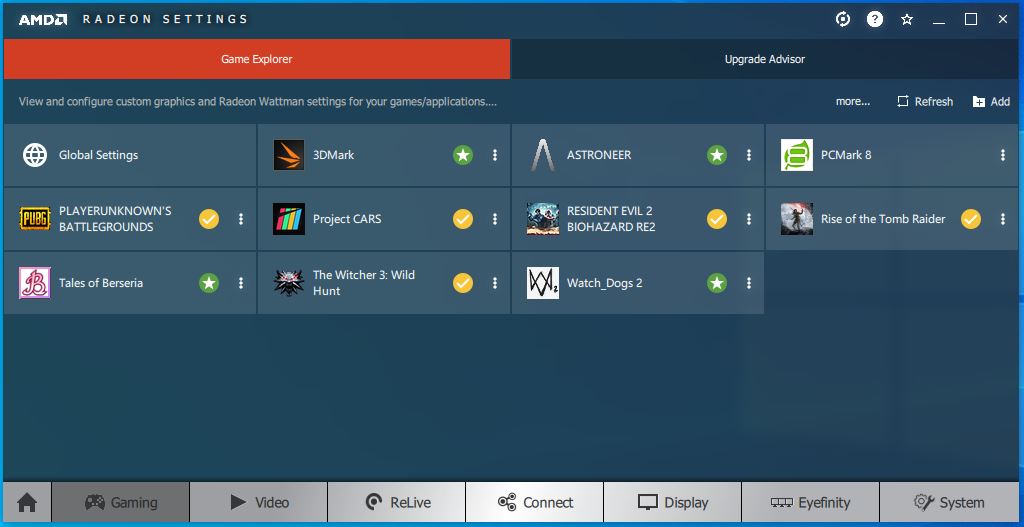Click the Watch_Dogs 2 logo icon

click(543, 283)
